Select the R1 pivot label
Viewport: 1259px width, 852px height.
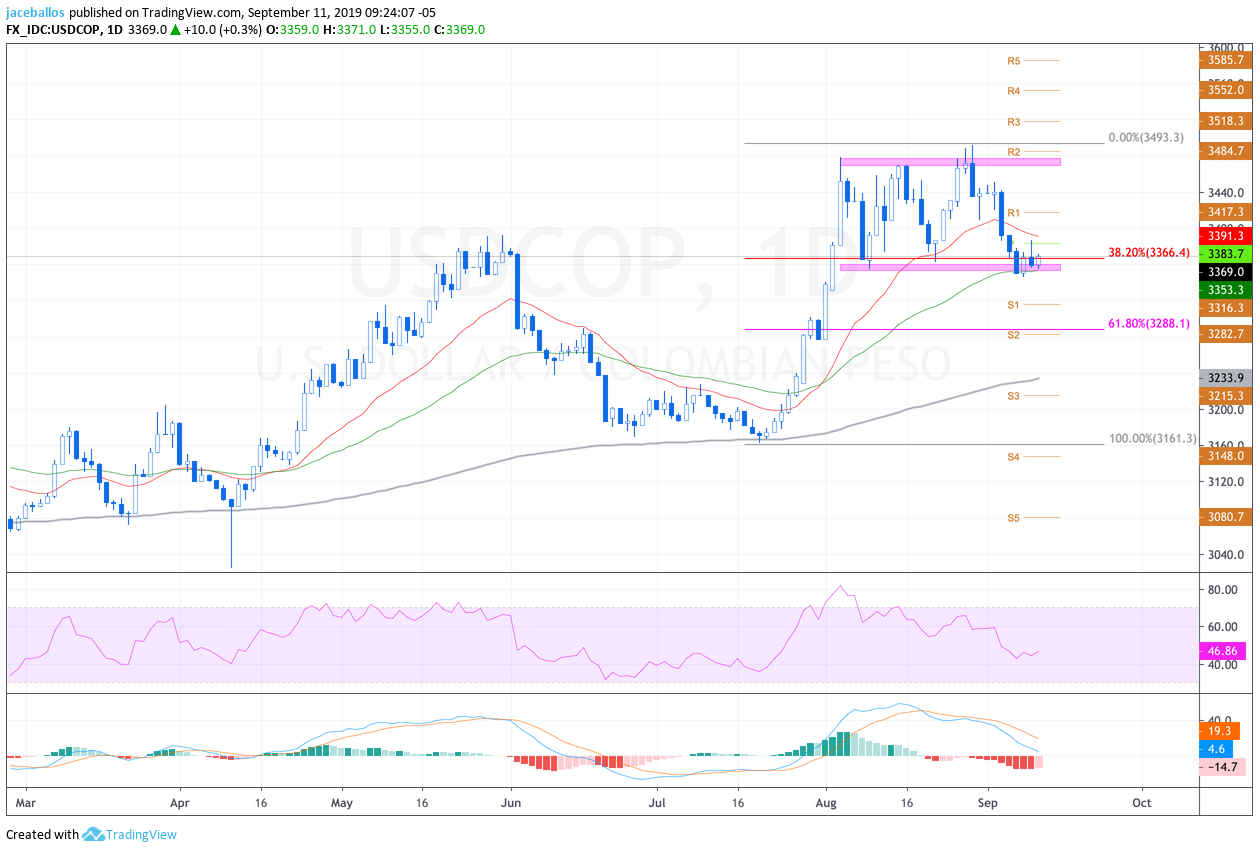(x=1014, y=213)
